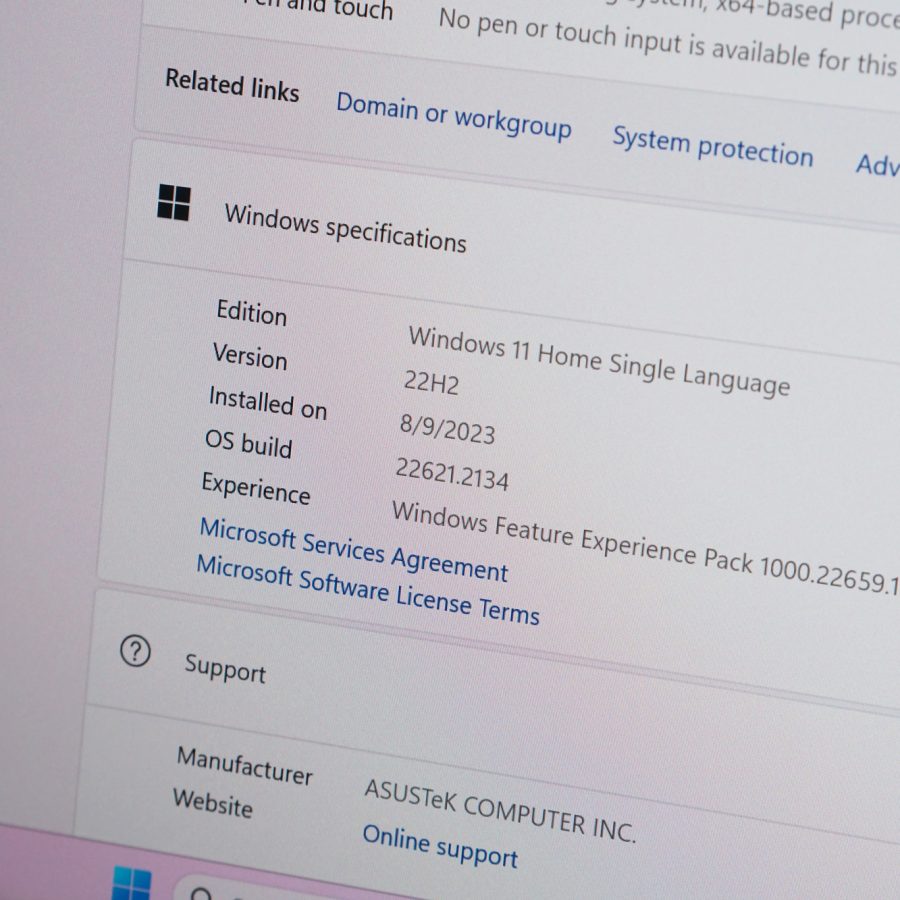Open the Windows Start button on taskbar

tap(131, 884)
